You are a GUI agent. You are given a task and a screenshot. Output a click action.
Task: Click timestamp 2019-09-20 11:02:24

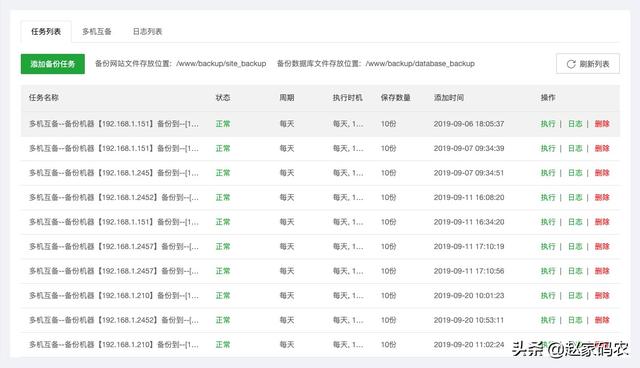click(469, 345)
